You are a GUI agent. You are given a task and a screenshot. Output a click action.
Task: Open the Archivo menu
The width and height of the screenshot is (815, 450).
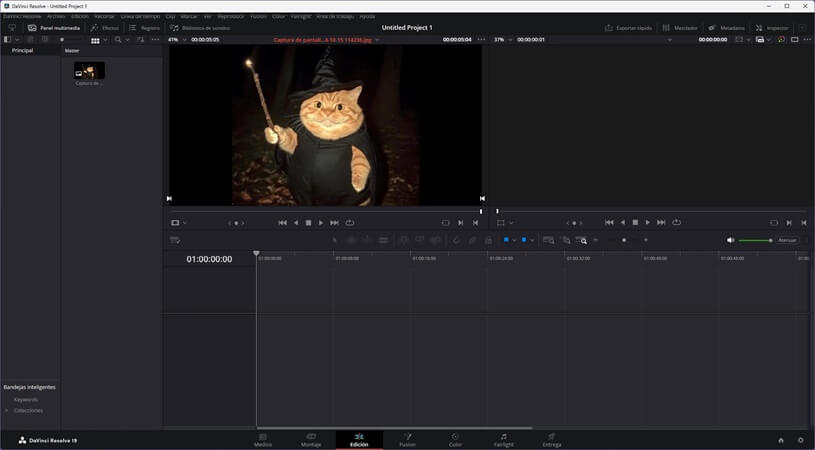(x=56, y=17)
